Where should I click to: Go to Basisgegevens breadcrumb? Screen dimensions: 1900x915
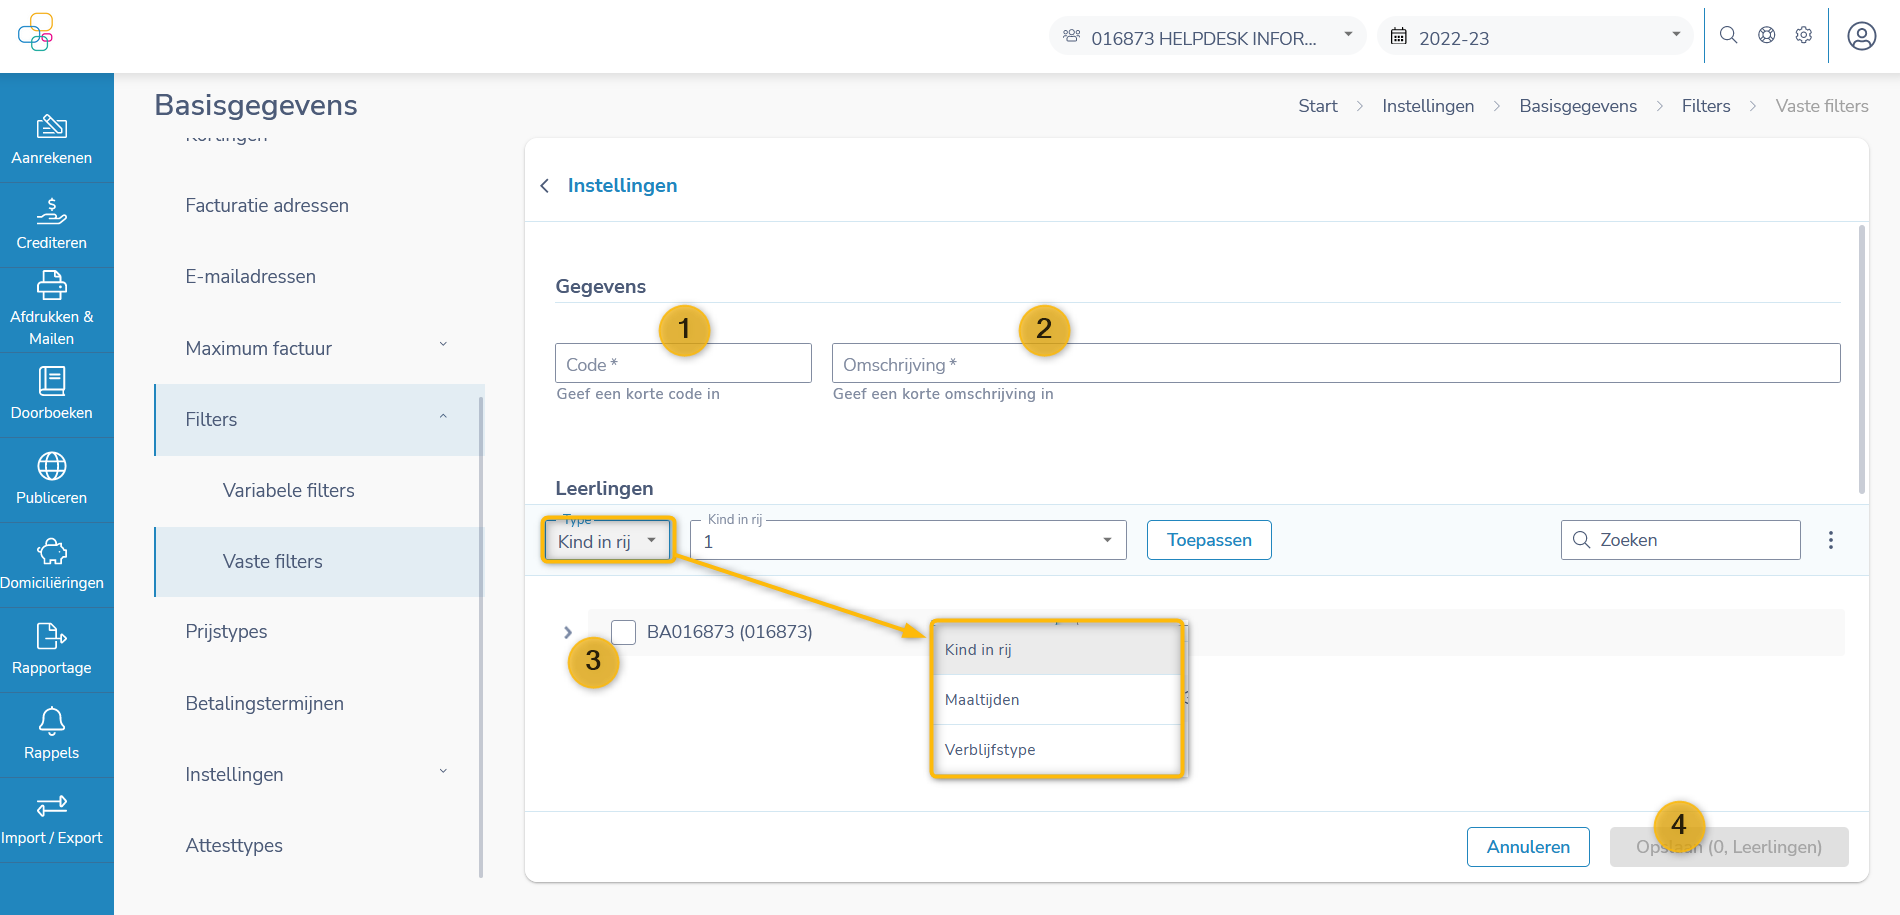1578,106
